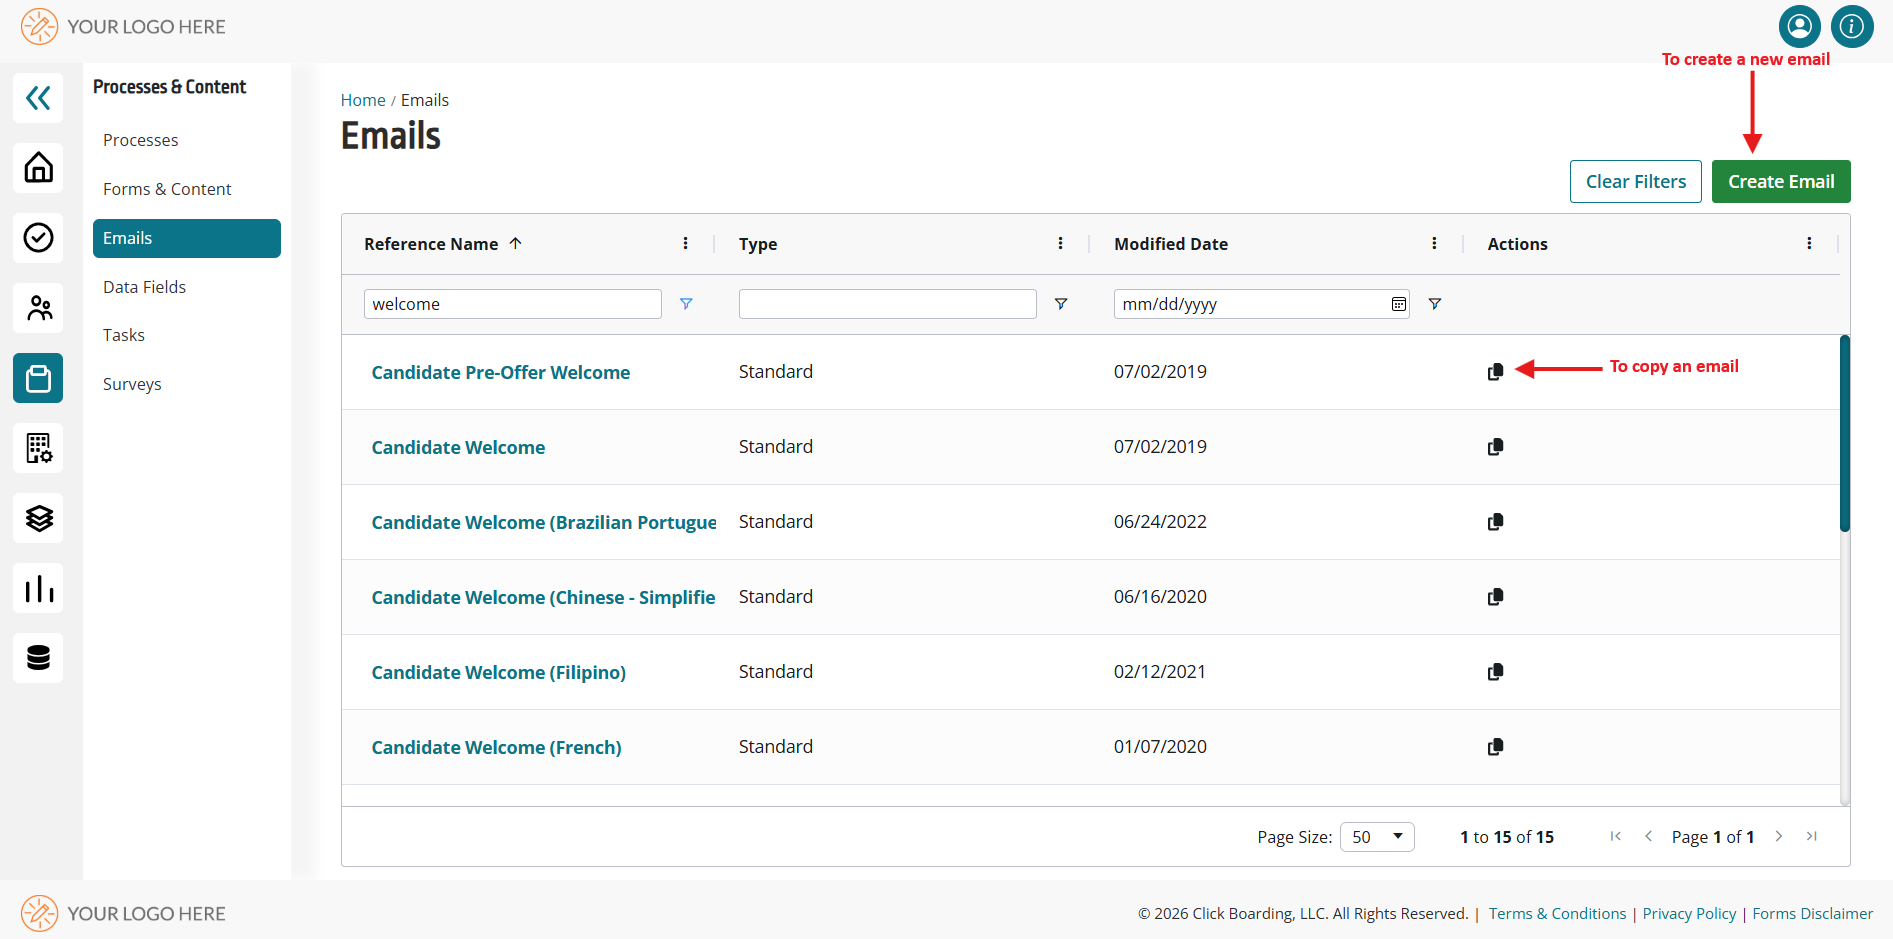Copy the Candidate Welcome email
This screenshot has height=939, width=1893.
(1495, 447)
